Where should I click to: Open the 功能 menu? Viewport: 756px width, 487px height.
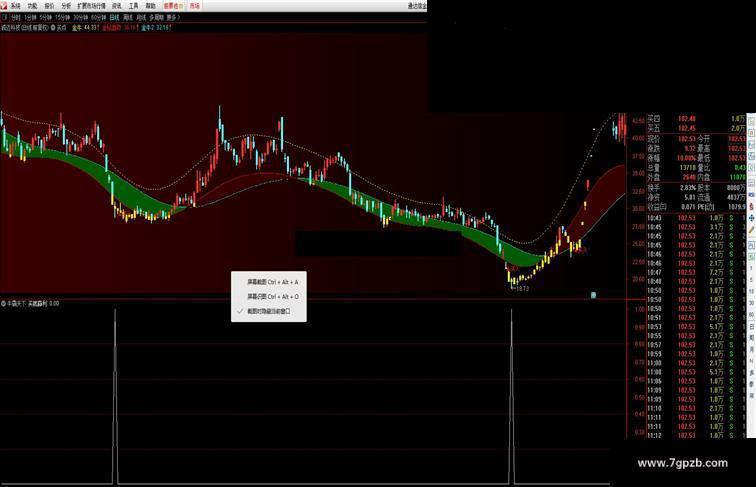click(32, 6)
